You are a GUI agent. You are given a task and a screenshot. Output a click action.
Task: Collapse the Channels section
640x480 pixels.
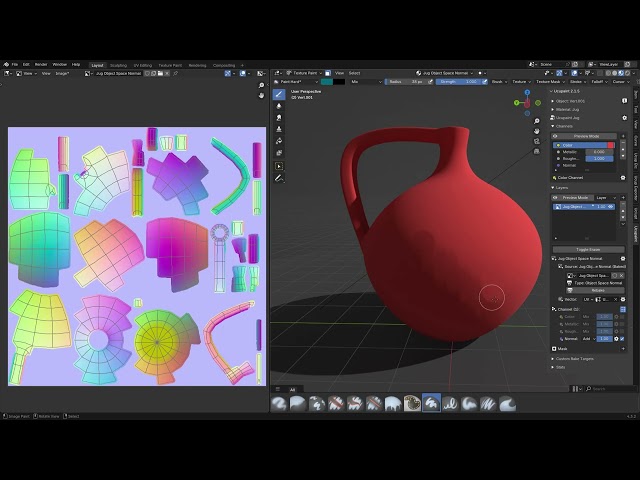[x=562, y=126]
